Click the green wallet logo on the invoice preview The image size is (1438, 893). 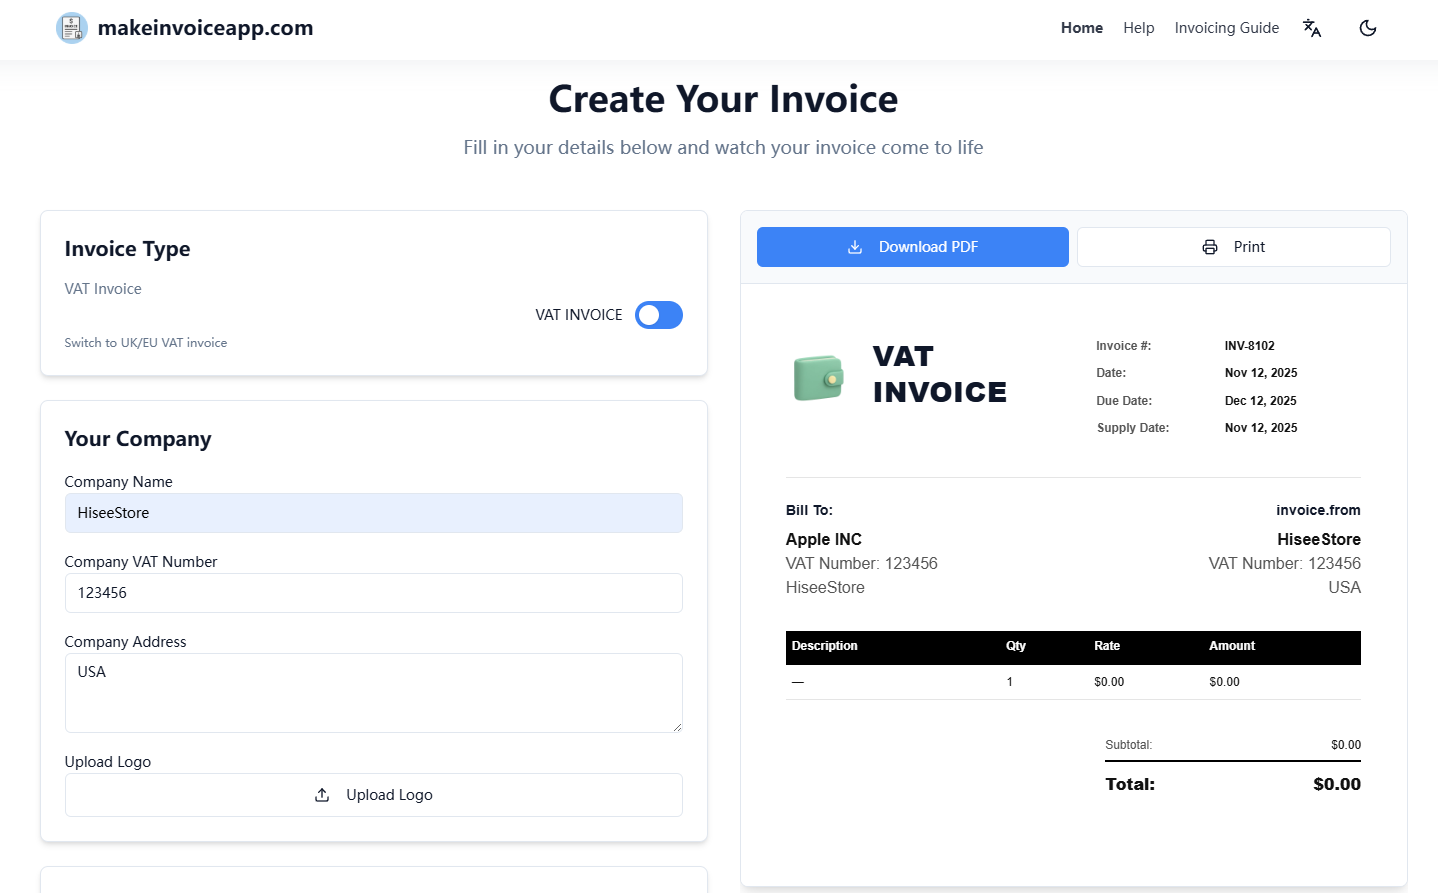click(818, 377)
